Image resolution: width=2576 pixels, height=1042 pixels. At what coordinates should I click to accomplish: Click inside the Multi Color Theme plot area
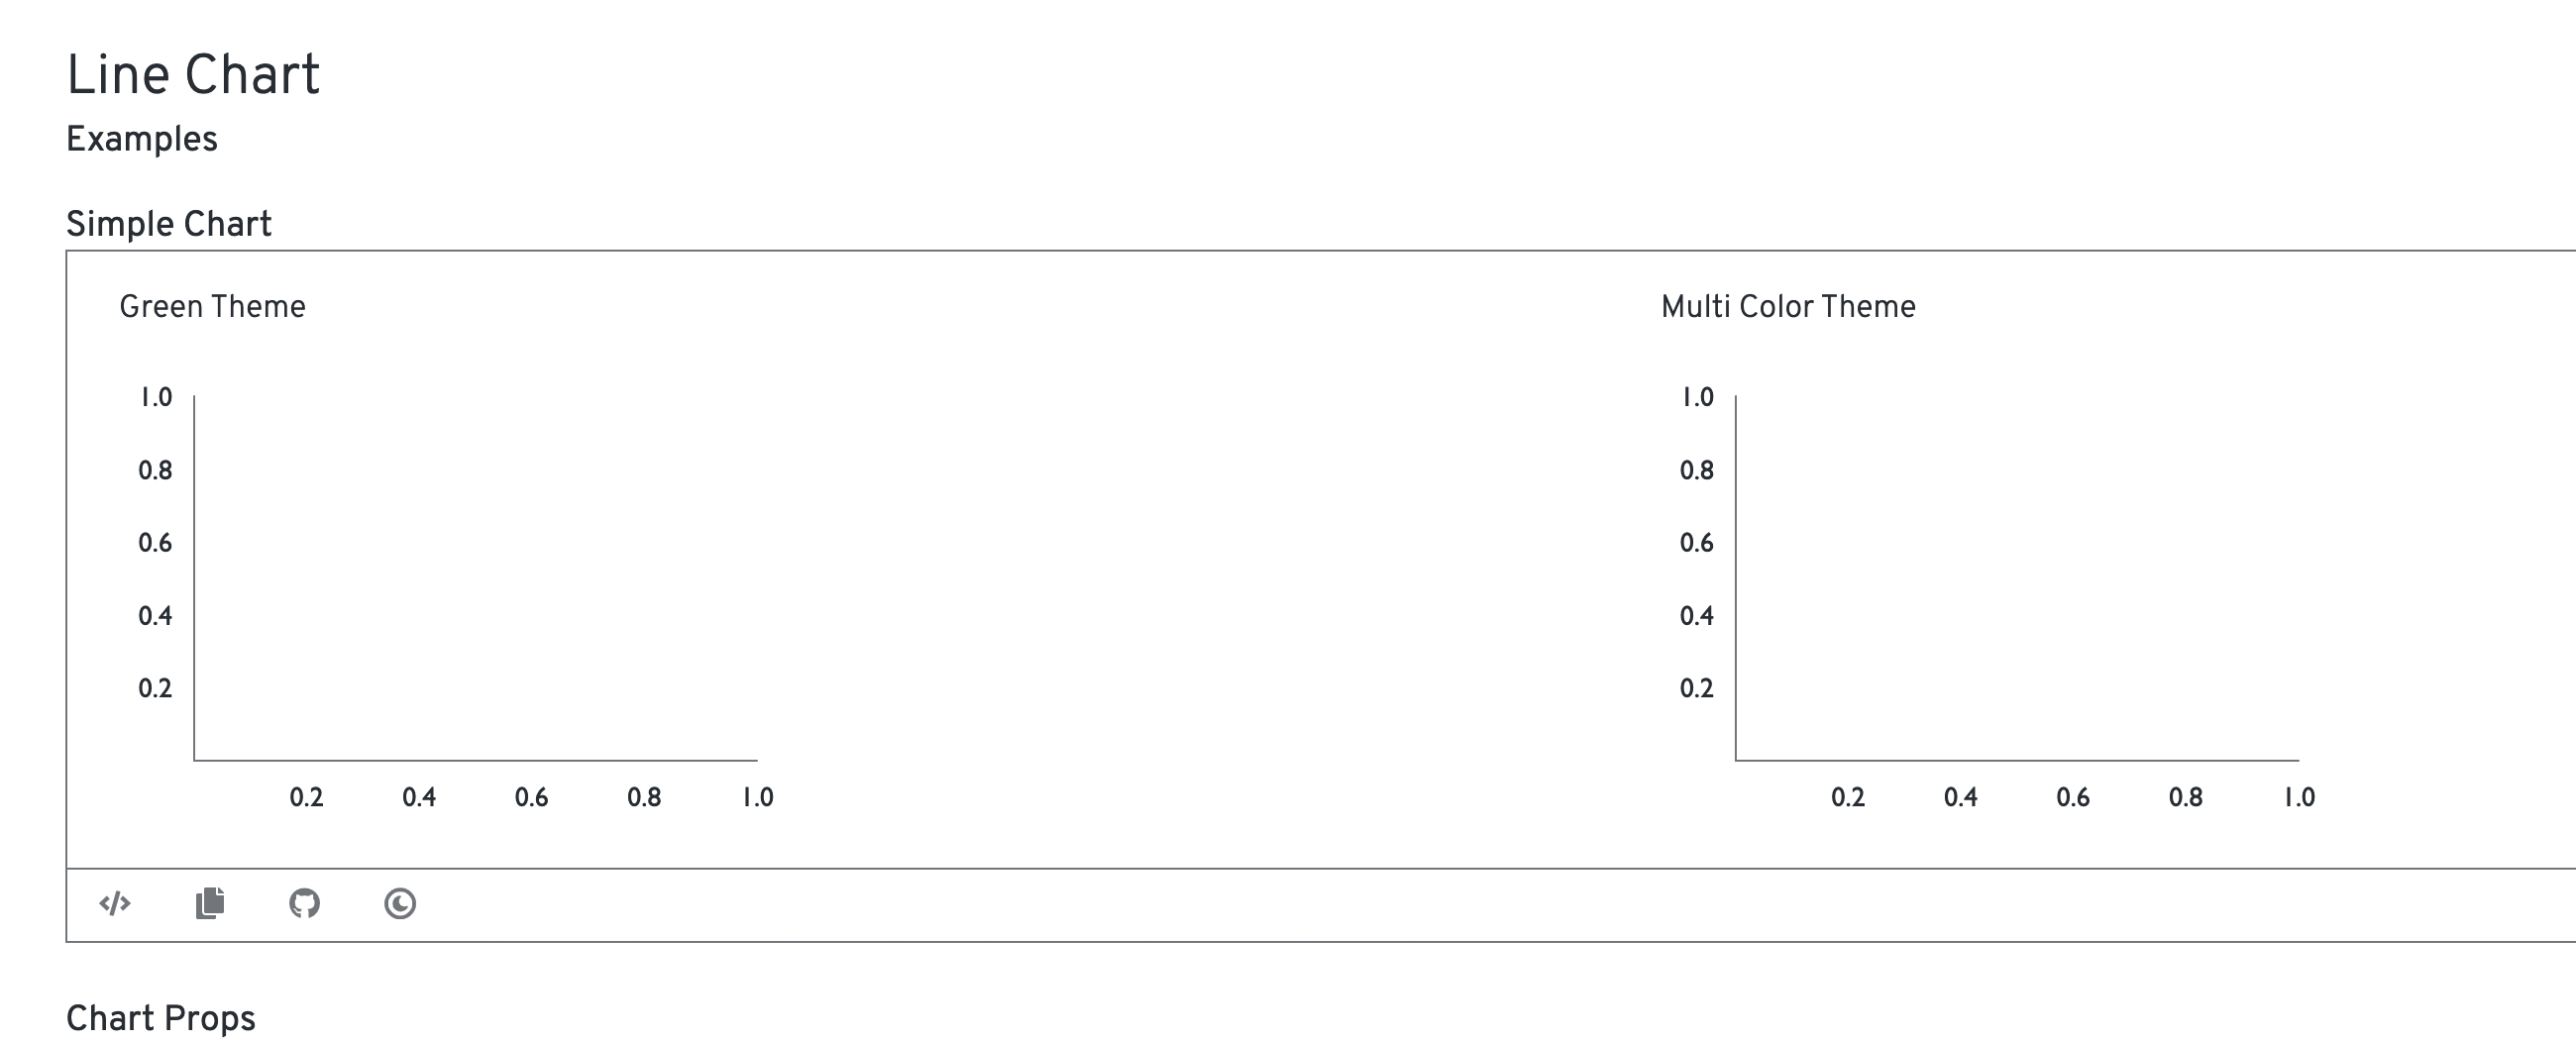click(2018, 578)
